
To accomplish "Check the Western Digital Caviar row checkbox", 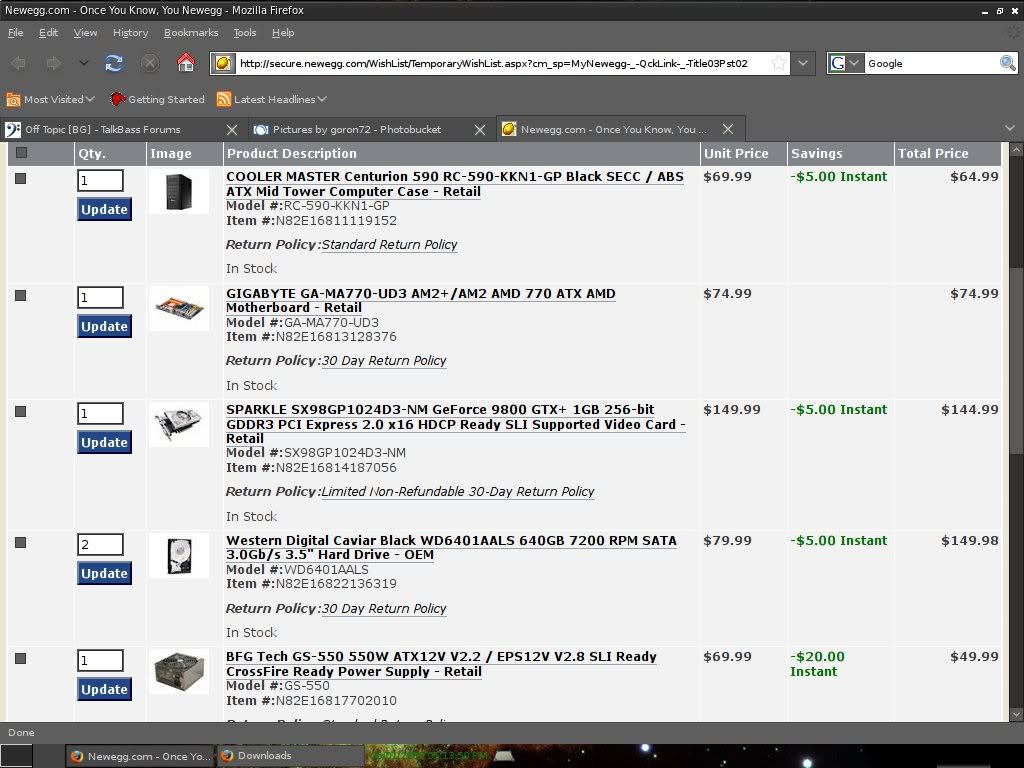I will click(21, 543).
